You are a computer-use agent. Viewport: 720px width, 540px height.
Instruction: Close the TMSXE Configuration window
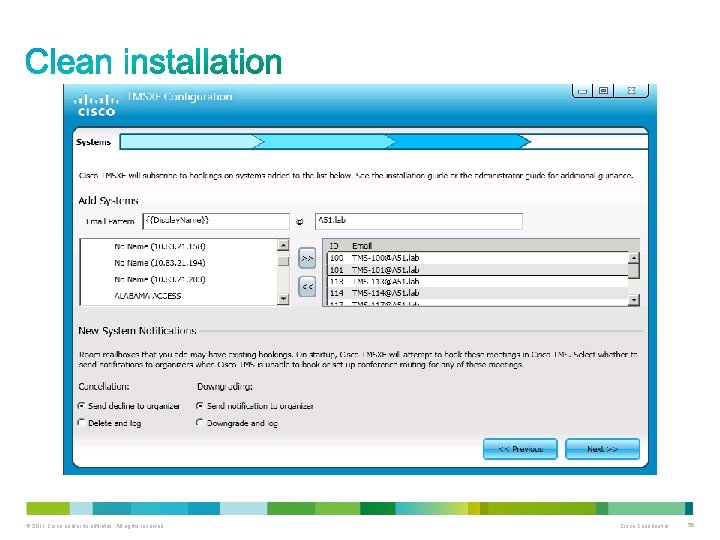[x=631, y=90]
